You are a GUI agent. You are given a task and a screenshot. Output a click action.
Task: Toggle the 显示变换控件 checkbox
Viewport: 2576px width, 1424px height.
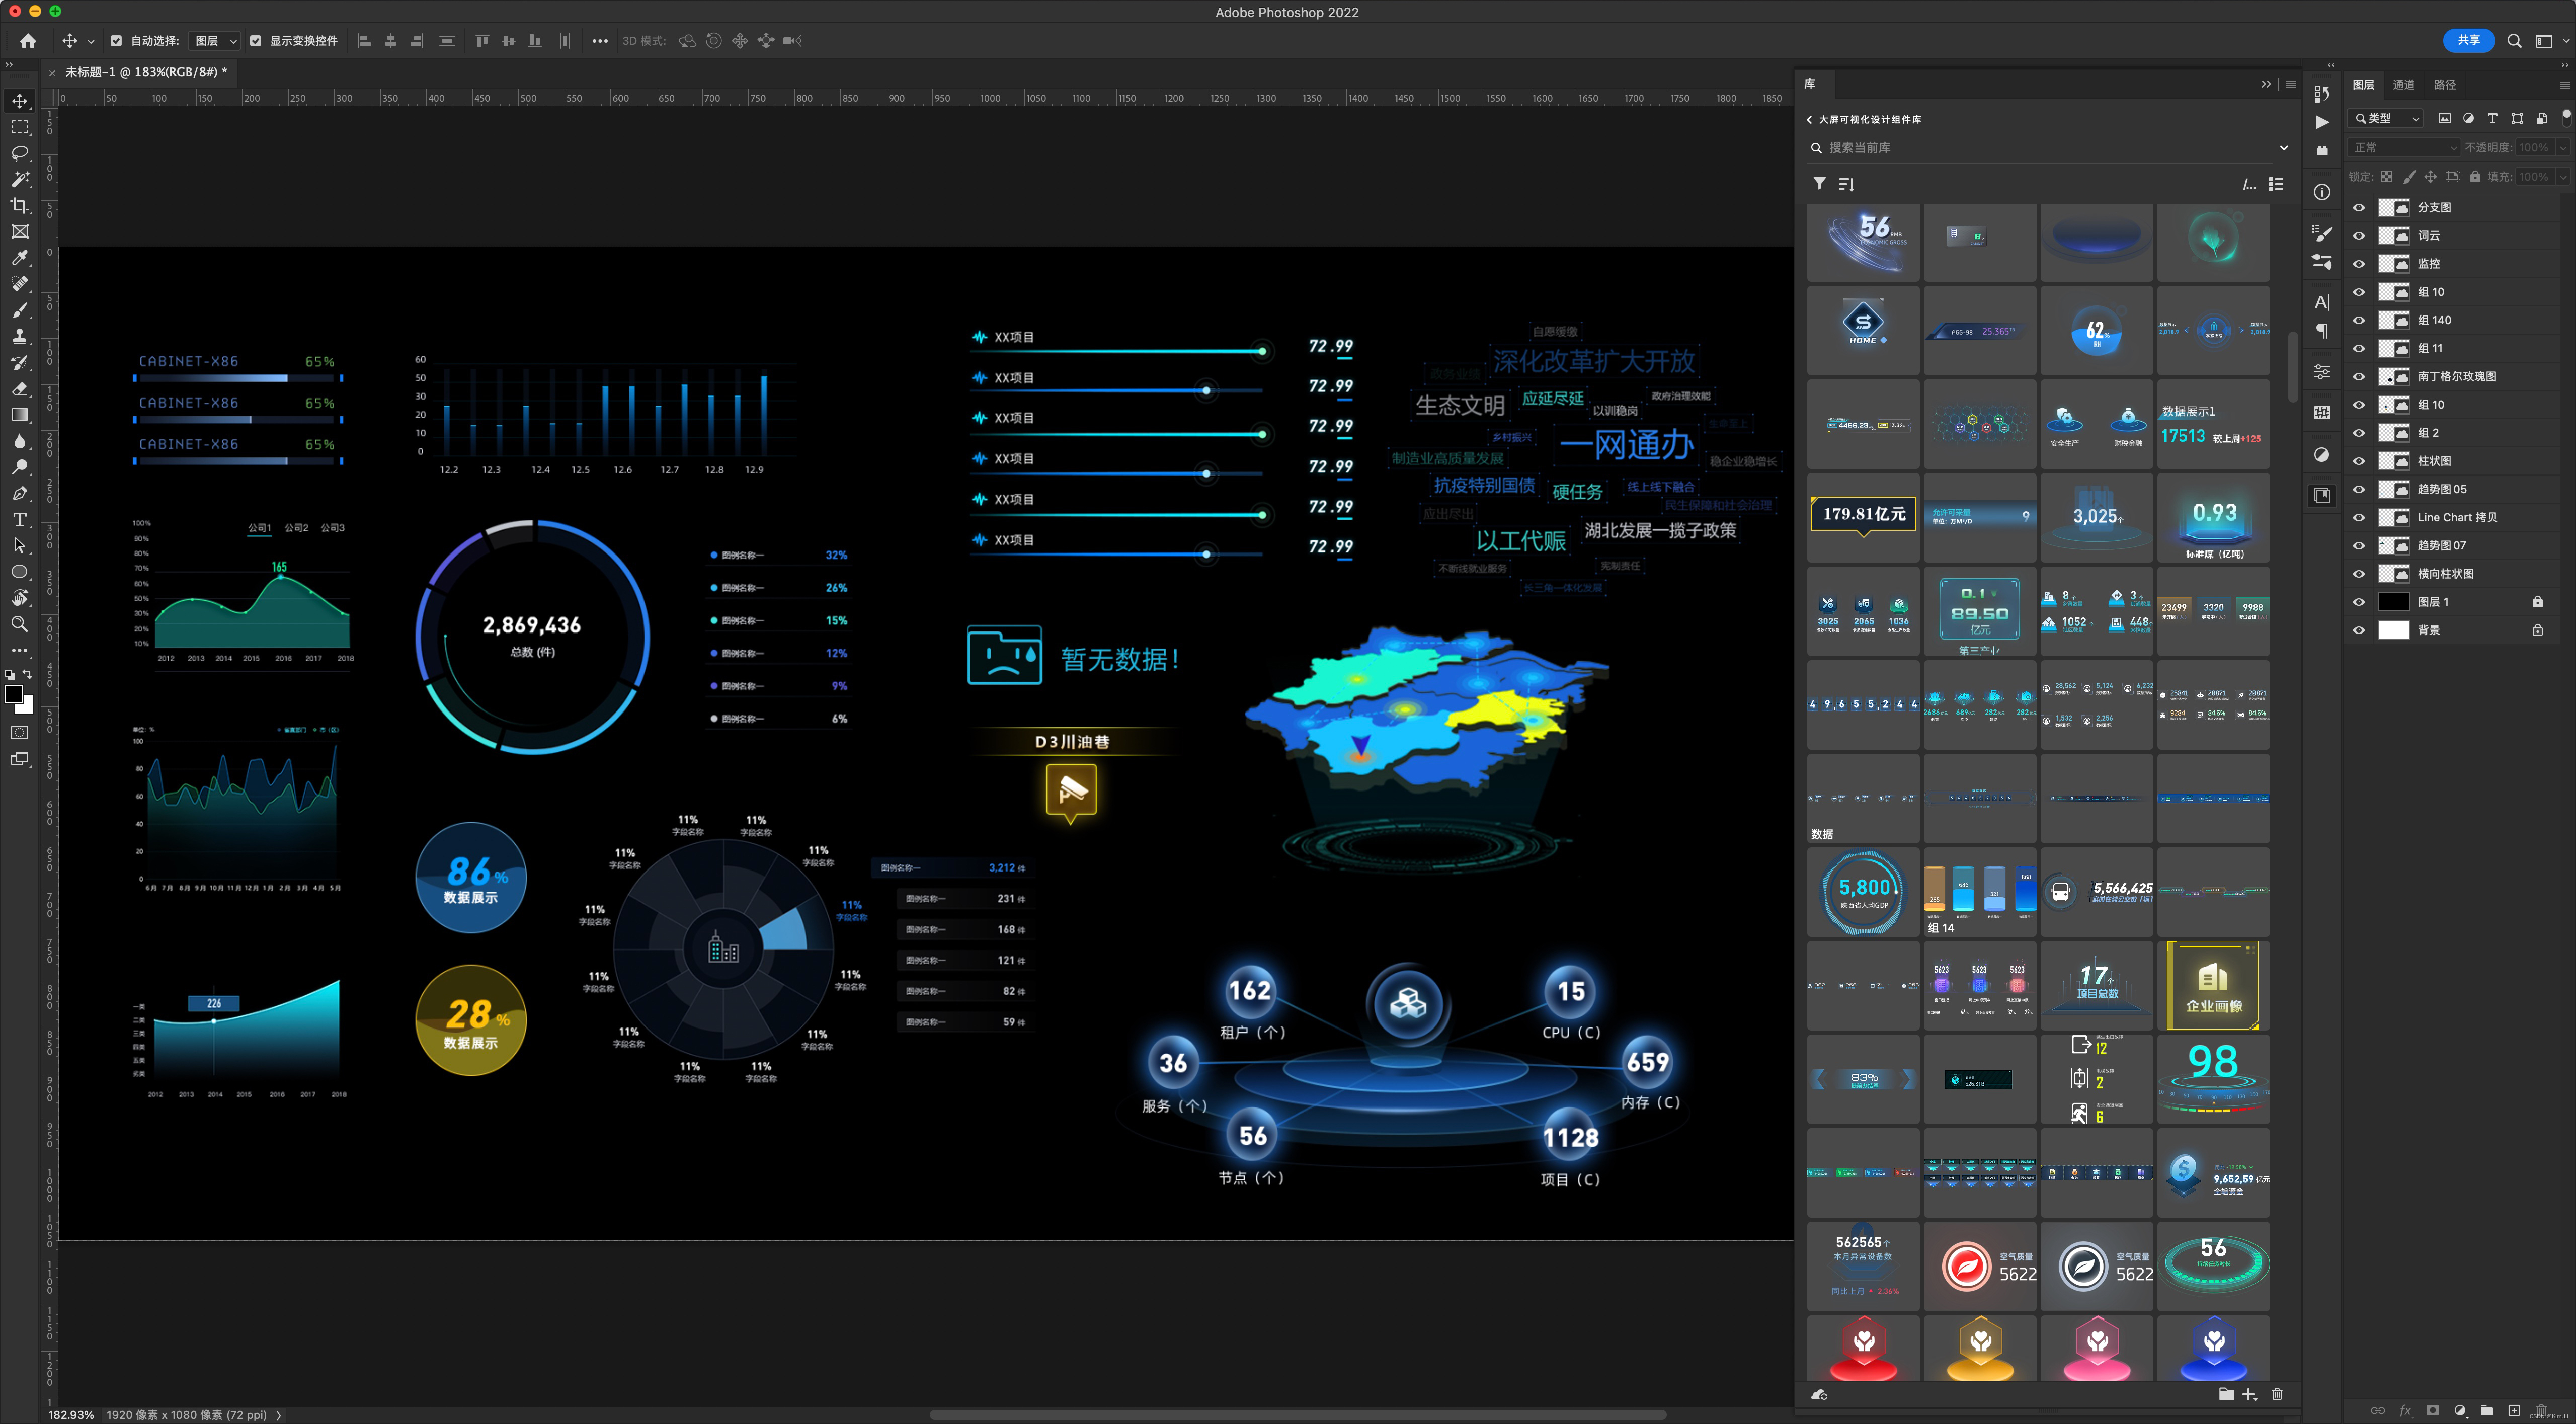pos(255,41)
